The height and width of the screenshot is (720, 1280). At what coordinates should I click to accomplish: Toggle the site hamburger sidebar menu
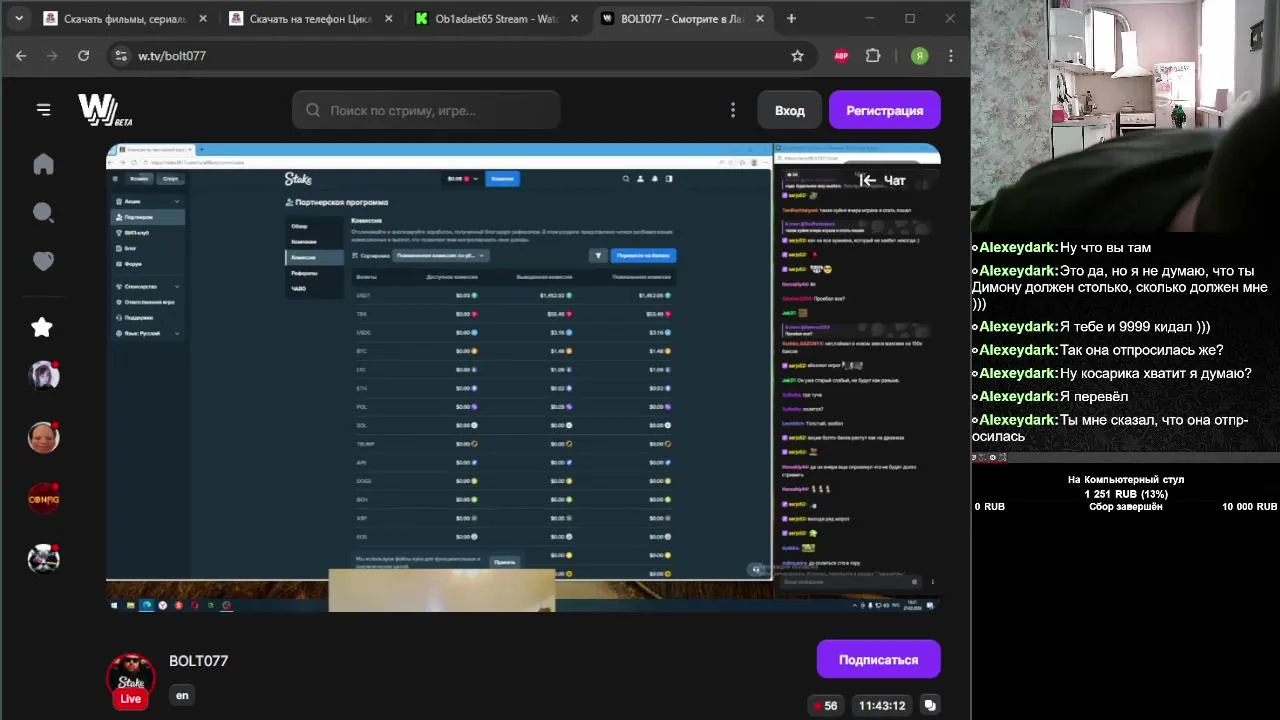point(43,110)
